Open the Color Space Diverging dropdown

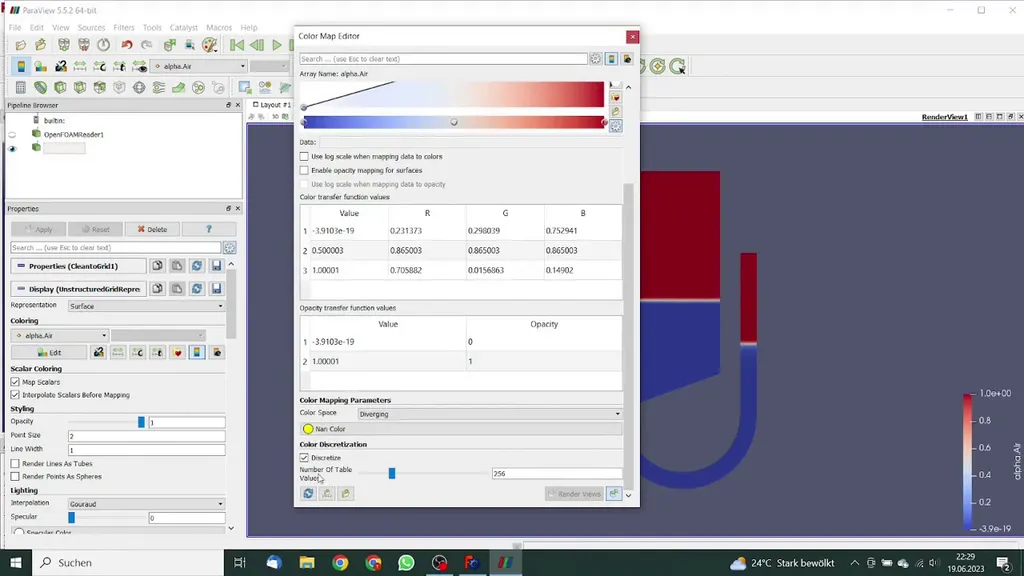coord(491,414)
